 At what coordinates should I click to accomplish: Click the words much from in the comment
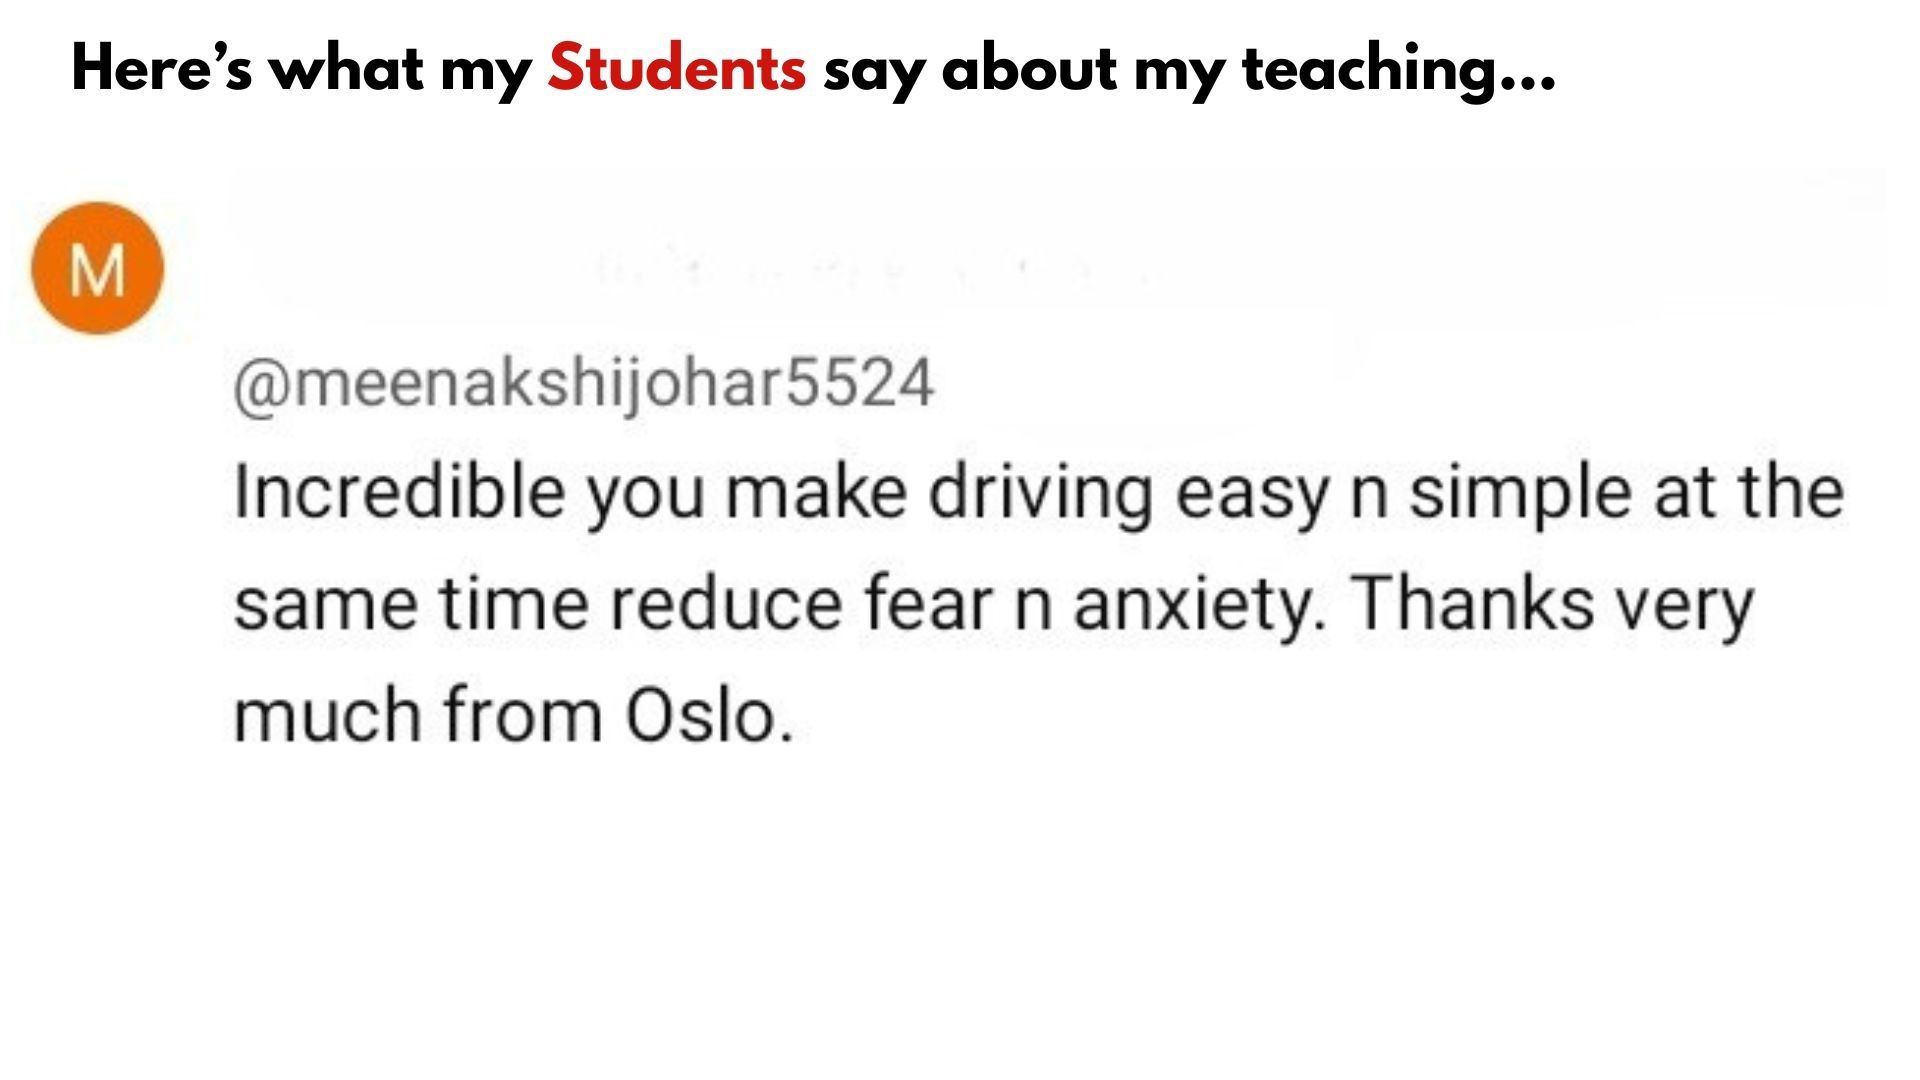(418, 715)
